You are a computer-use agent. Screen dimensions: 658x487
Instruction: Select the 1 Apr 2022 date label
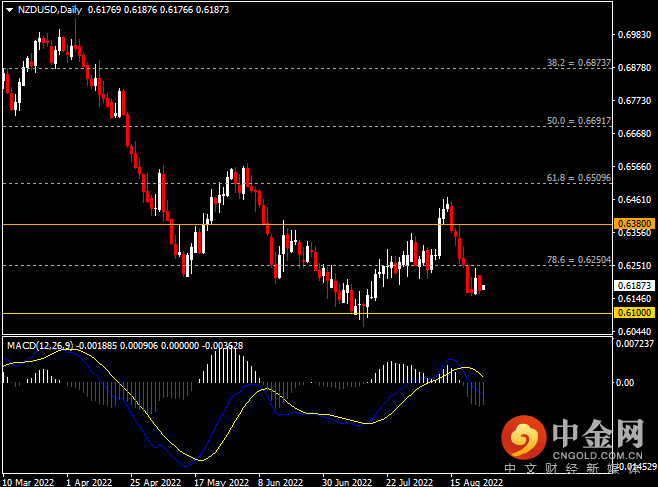pyautogui.click(x=89, y=482)
